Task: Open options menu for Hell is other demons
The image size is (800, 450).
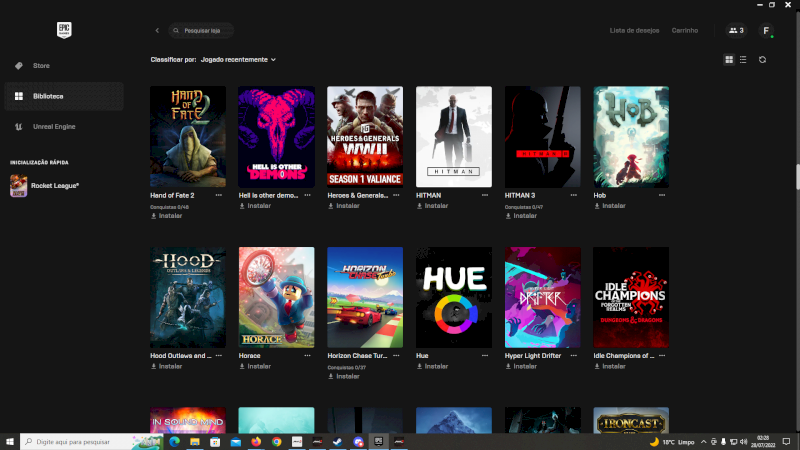Action: point(308,195)
